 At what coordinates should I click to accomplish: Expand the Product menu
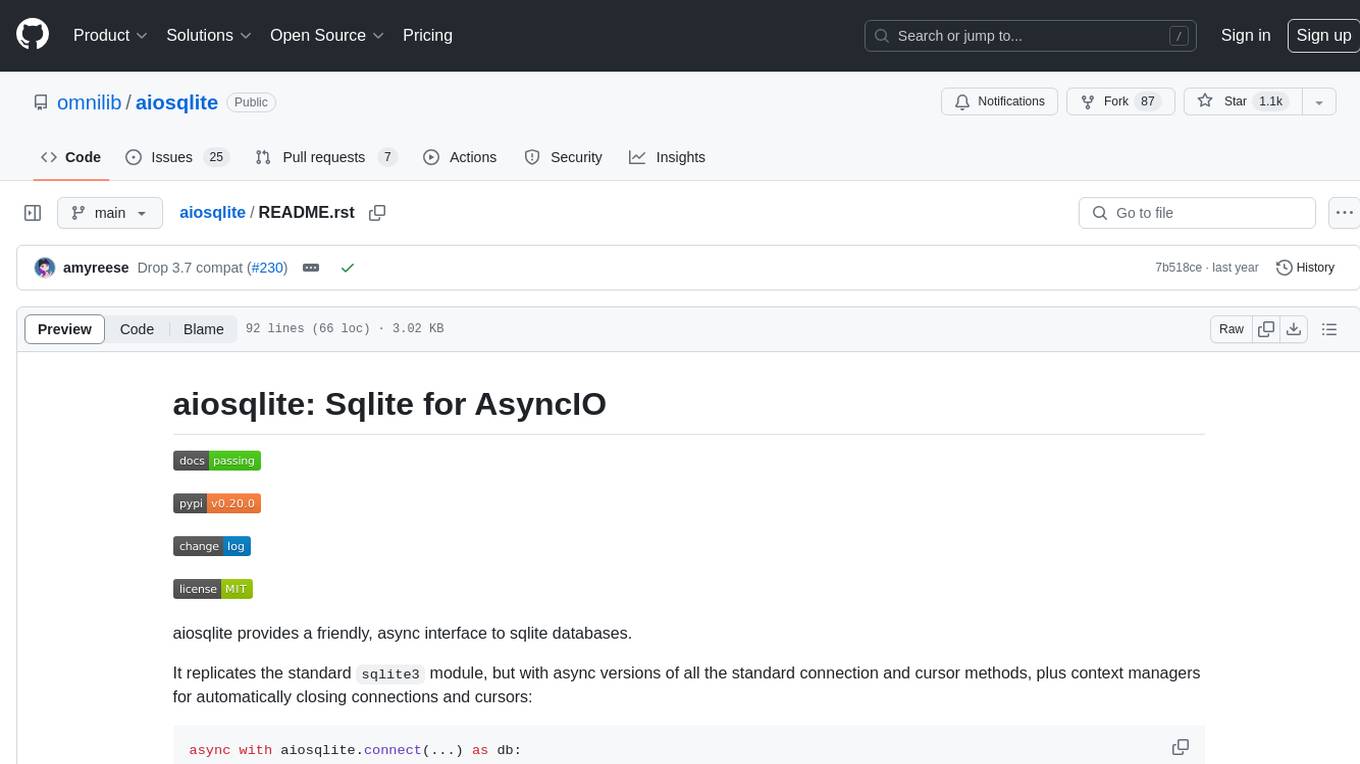(110, 35)
